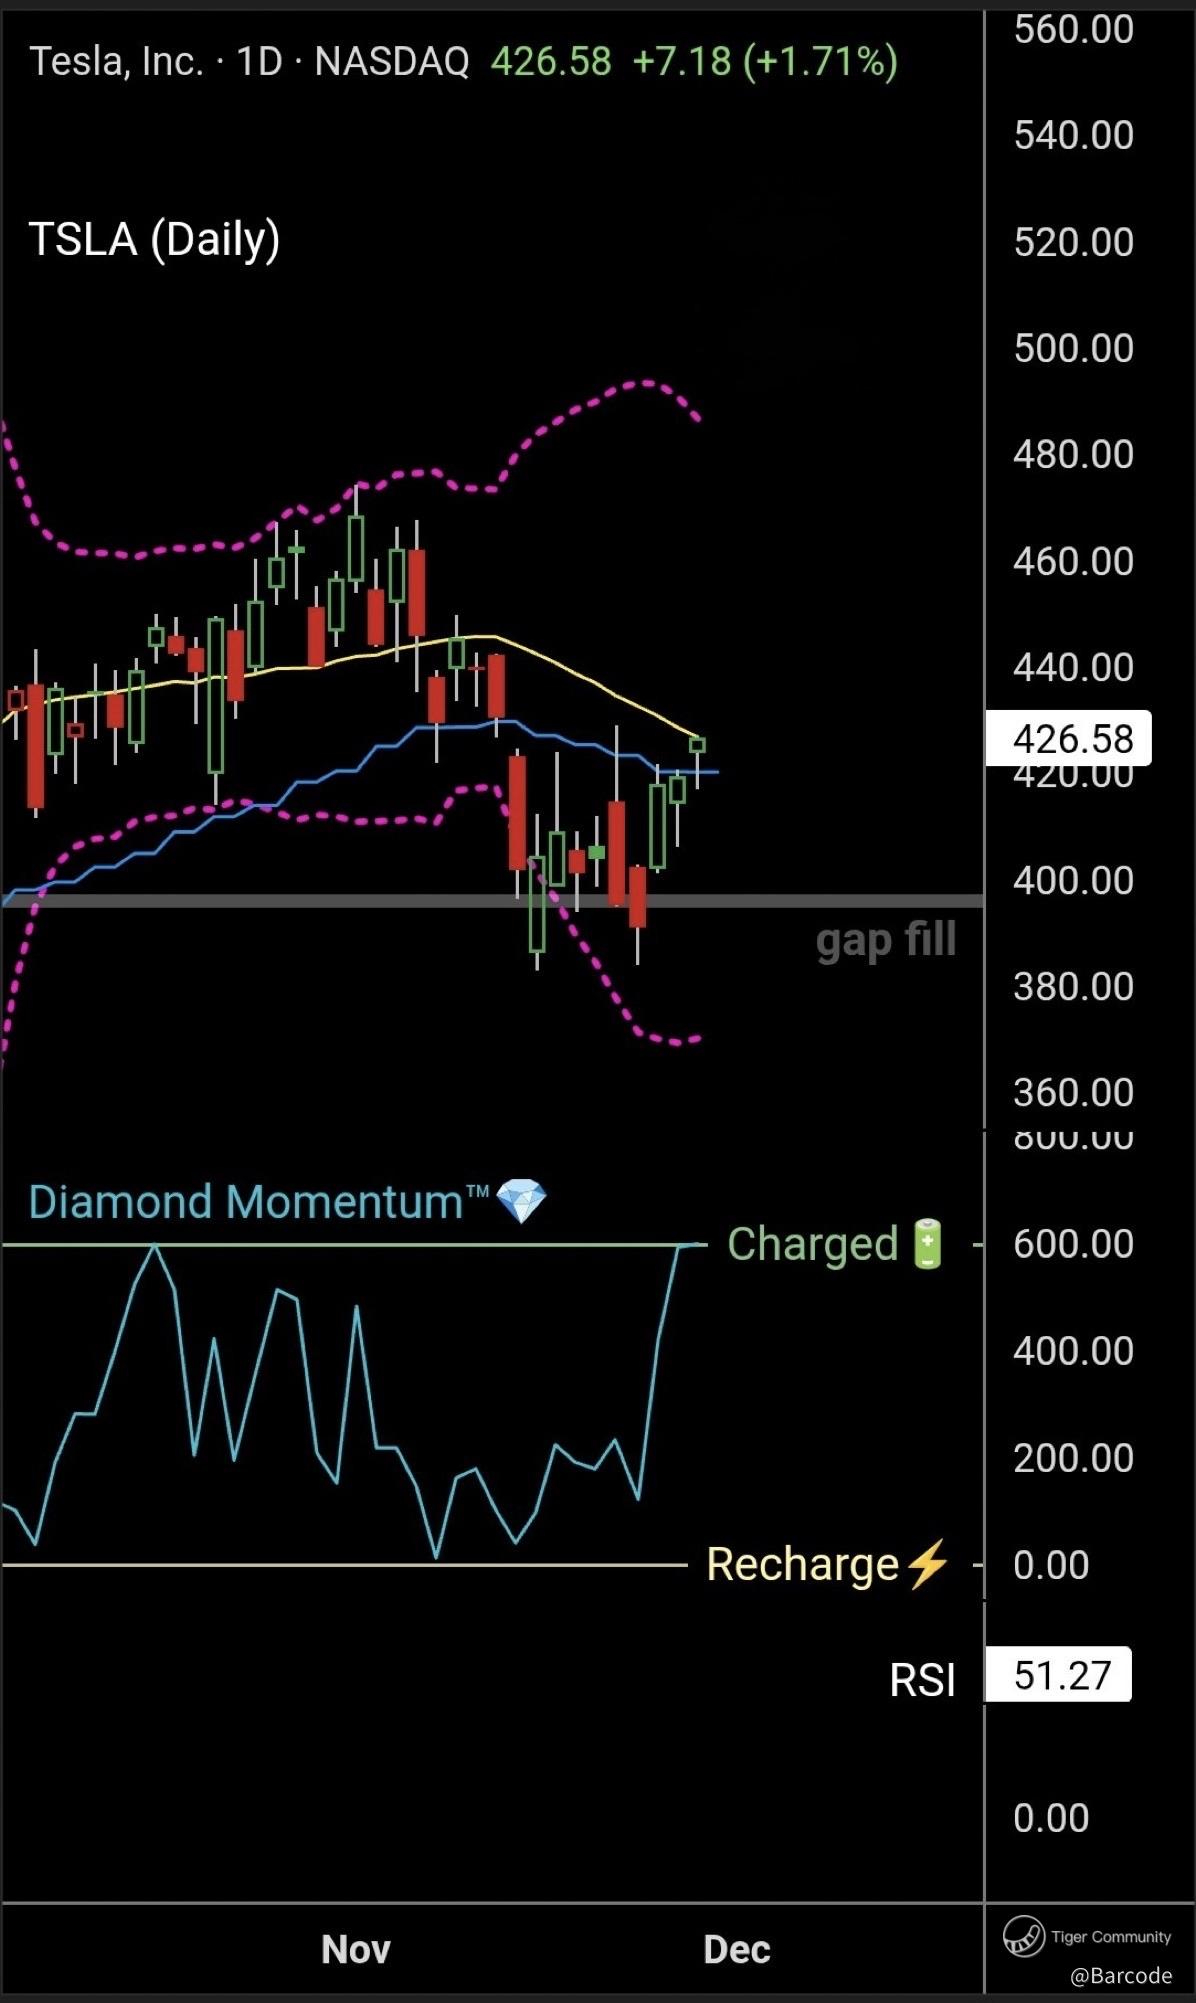Click the Tiger Community logo icon
The image size is (1196, 2003).
pyautogui.click(x=1024, y=1936)
